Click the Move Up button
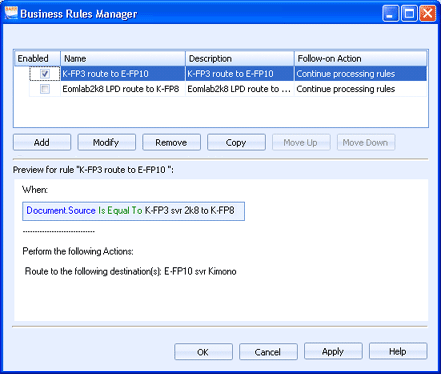The width and height of the screenshot is (441, 374). (x=301, y=143)
